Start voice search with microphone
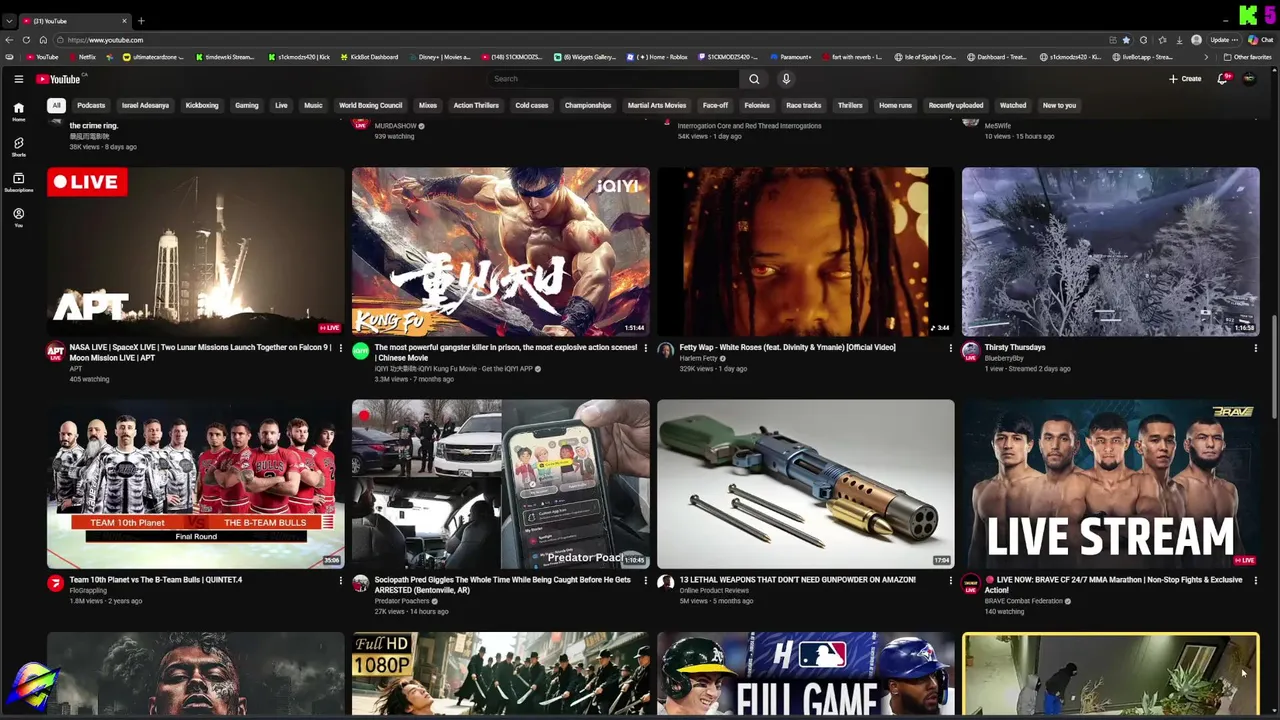 click(786, 79)
